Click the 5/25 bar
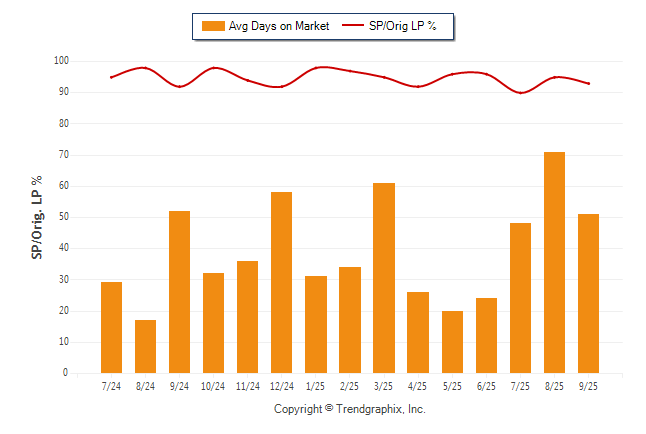The width and height of the screenshot is (646, 434). click(452, 342)
